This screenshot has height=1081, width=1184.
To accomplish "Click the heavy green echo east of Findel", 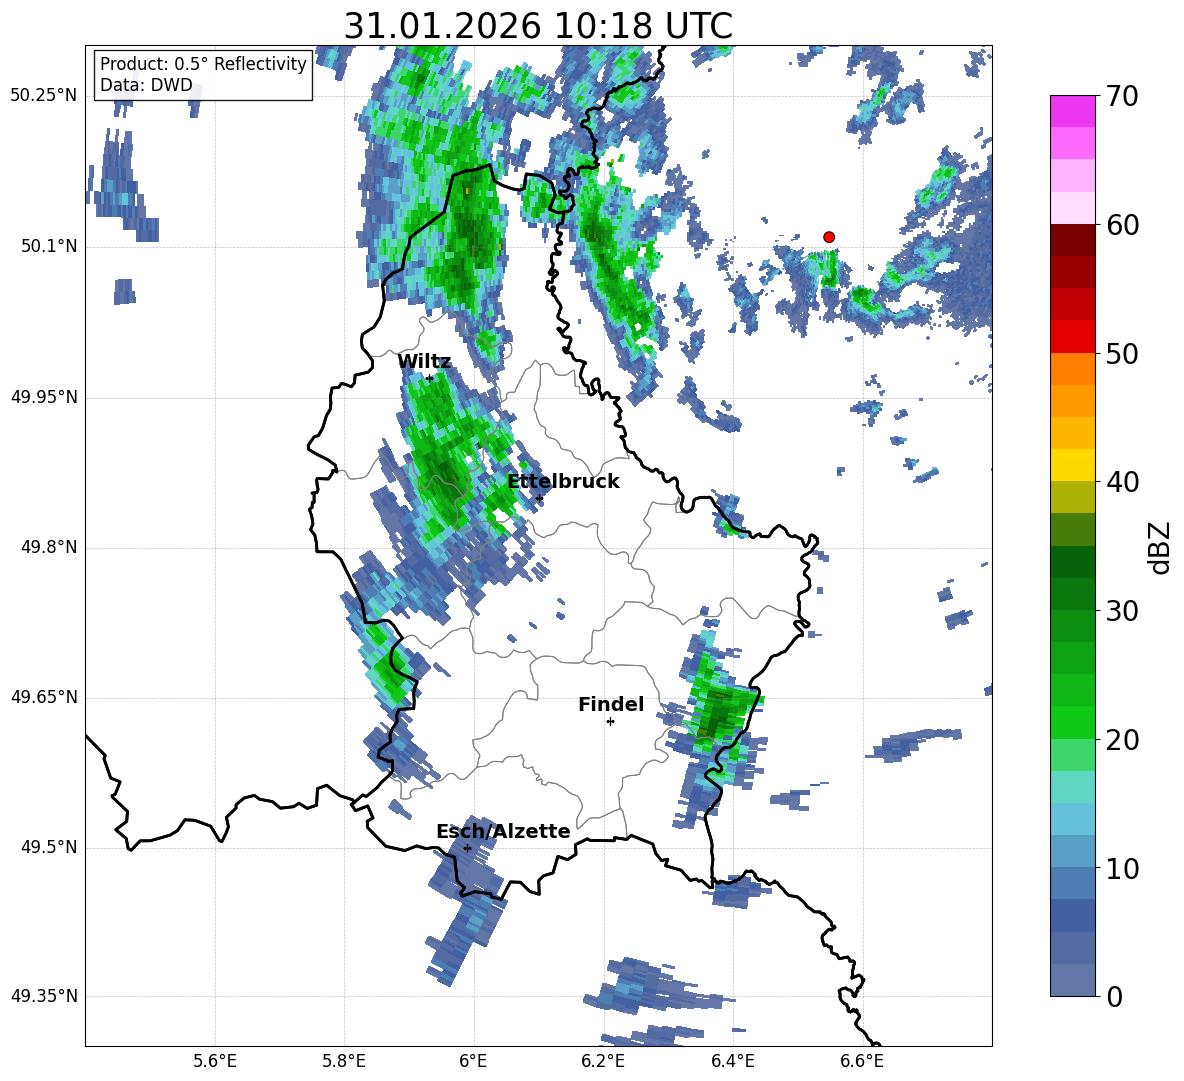I will coord(715,713).
